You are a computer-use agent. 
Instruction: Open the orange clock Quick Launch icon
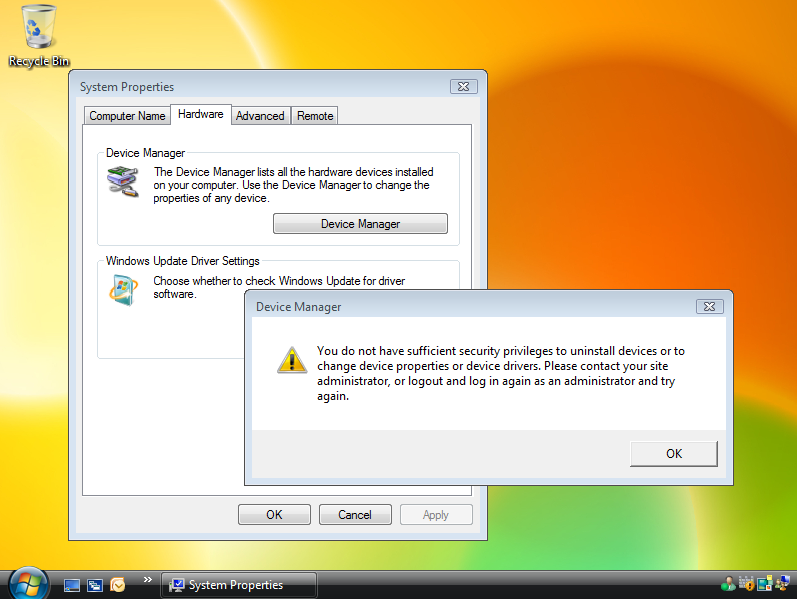point(117,585)
